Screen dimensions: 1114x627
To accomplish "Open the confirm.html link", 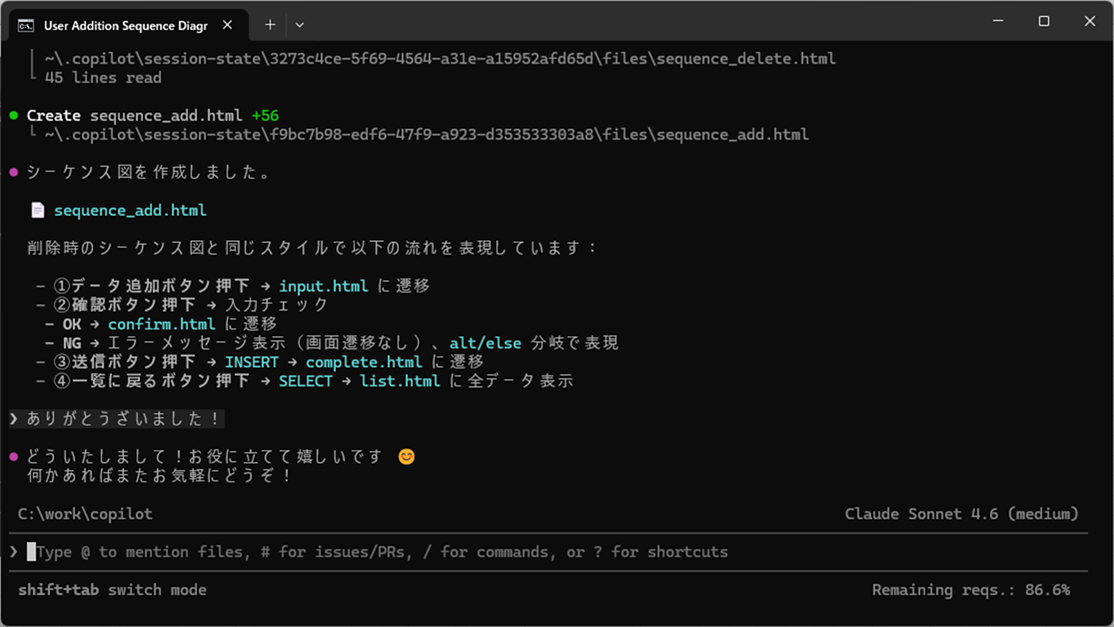I will (162, 323).
